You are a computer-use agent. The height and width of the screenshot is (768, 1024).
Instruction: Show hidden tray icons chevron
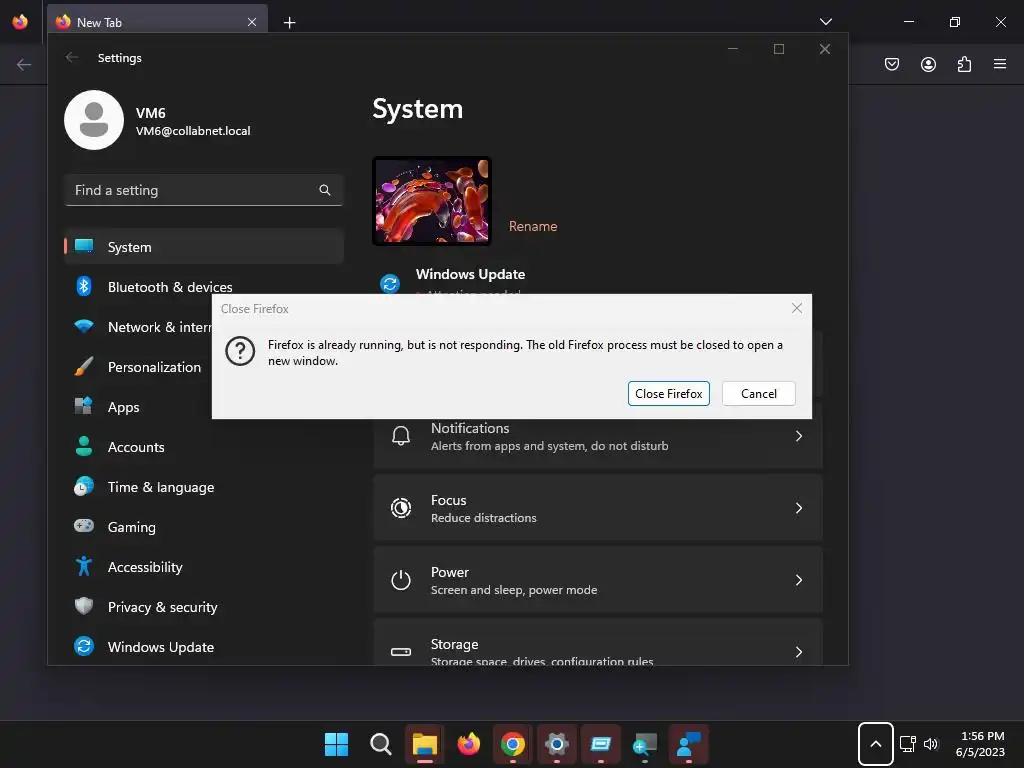click(876, 744)
